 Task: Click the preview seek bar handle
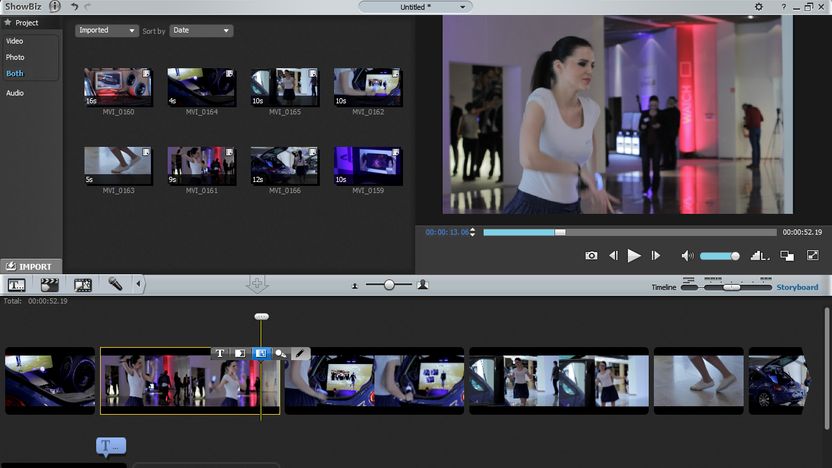(560, 232)
